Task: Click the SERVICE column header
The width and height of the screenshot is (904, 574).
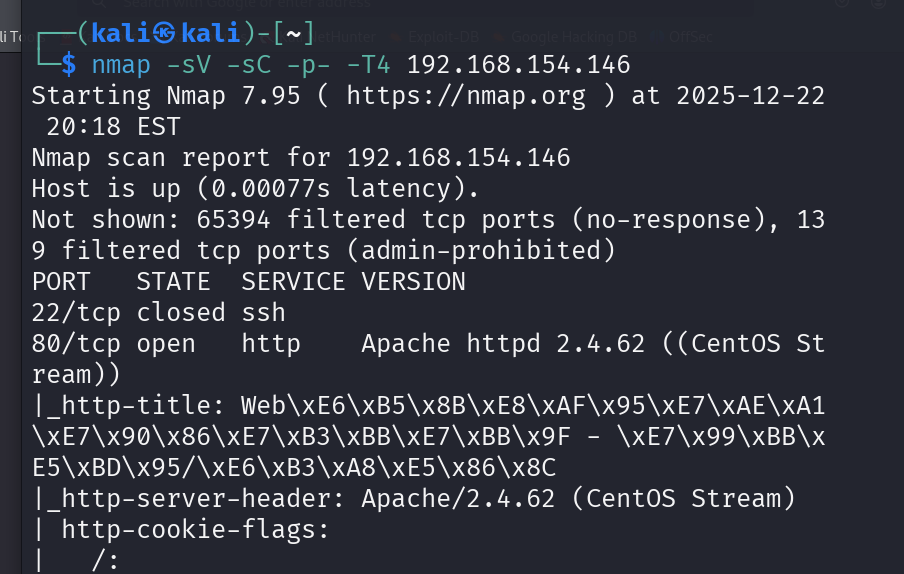Action: (x=294, y=281)
